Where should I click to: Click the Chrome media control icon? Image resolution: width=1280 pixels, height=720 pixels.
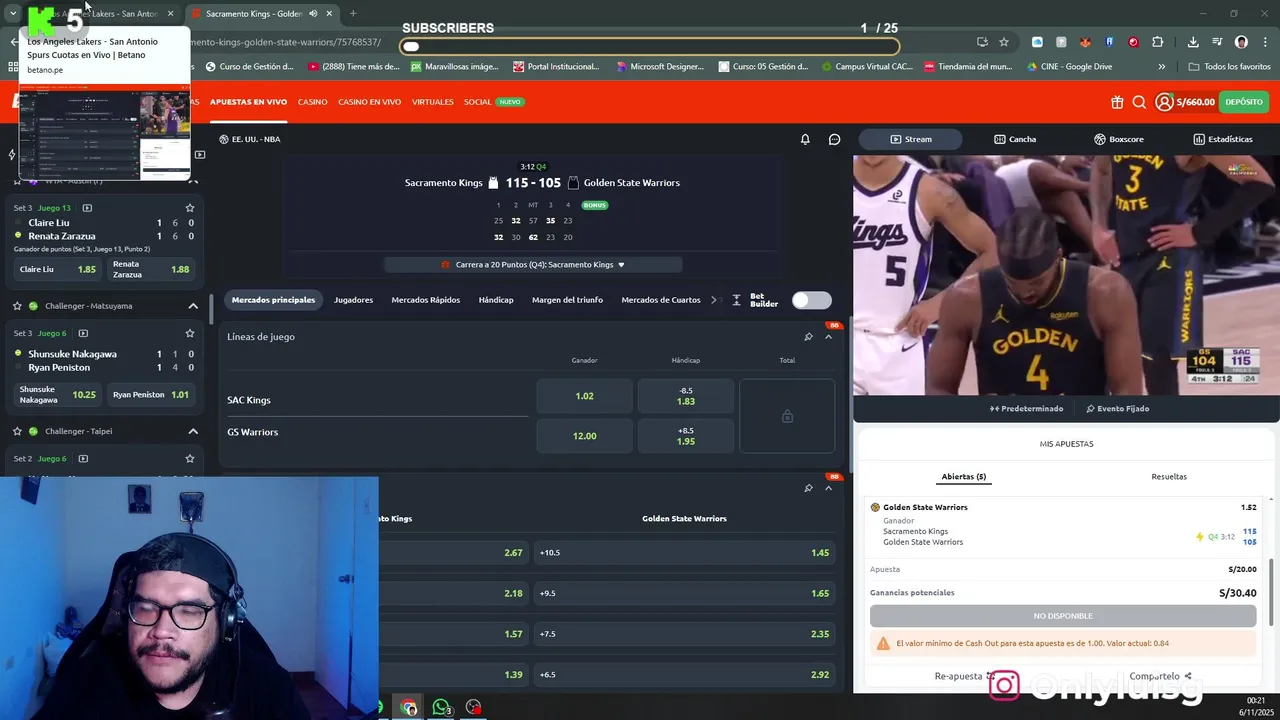coord(1217,42)
